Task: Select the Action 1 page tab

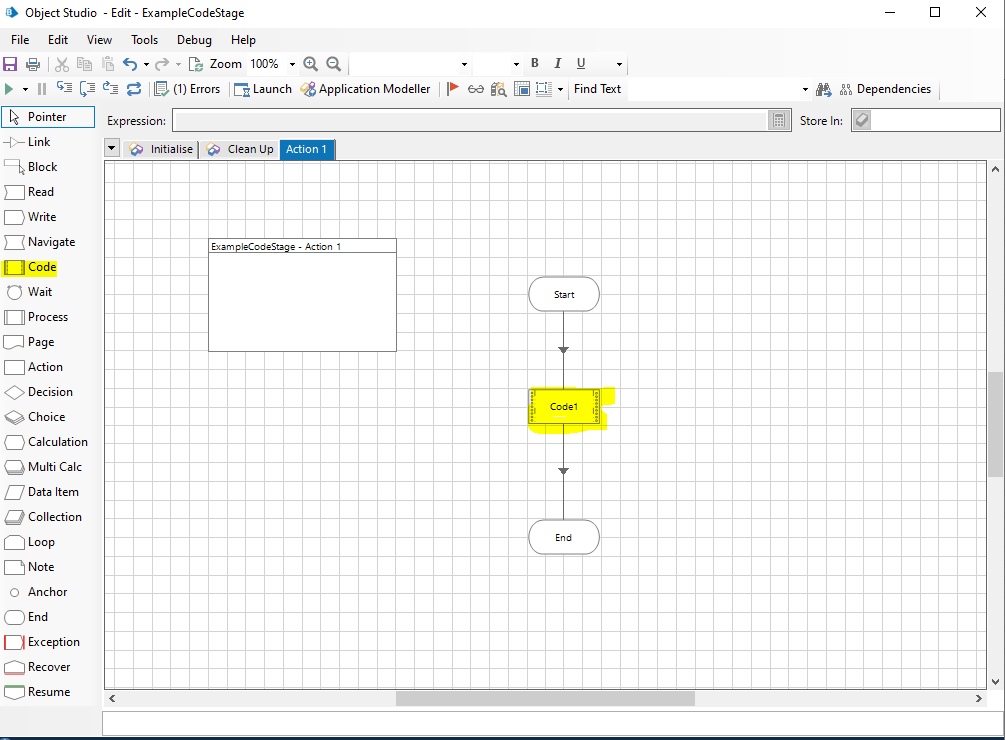Action: 306,149
